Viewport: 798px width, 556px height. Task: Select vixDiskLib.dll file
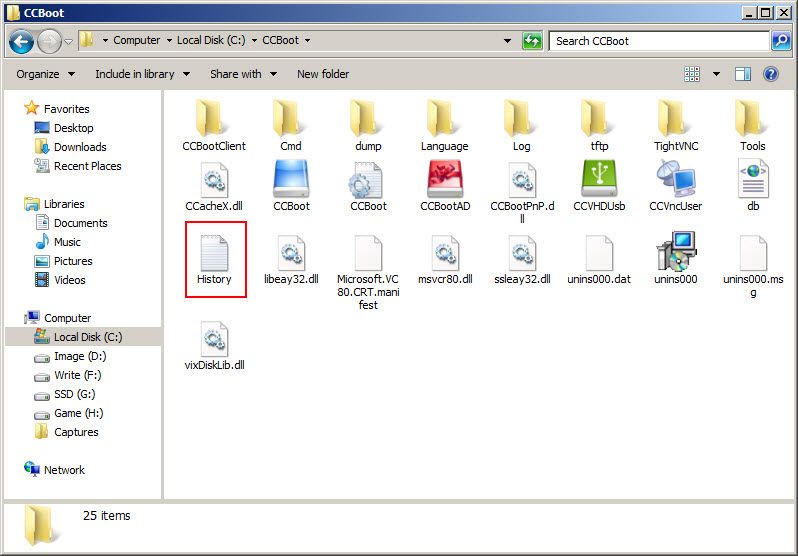[x=214, y=346]
